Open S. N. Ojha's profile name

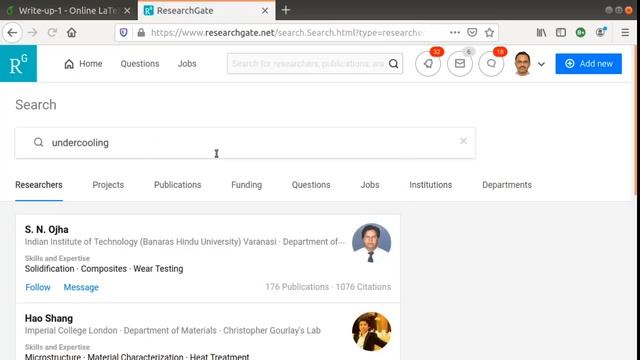[x=47, y=229]
